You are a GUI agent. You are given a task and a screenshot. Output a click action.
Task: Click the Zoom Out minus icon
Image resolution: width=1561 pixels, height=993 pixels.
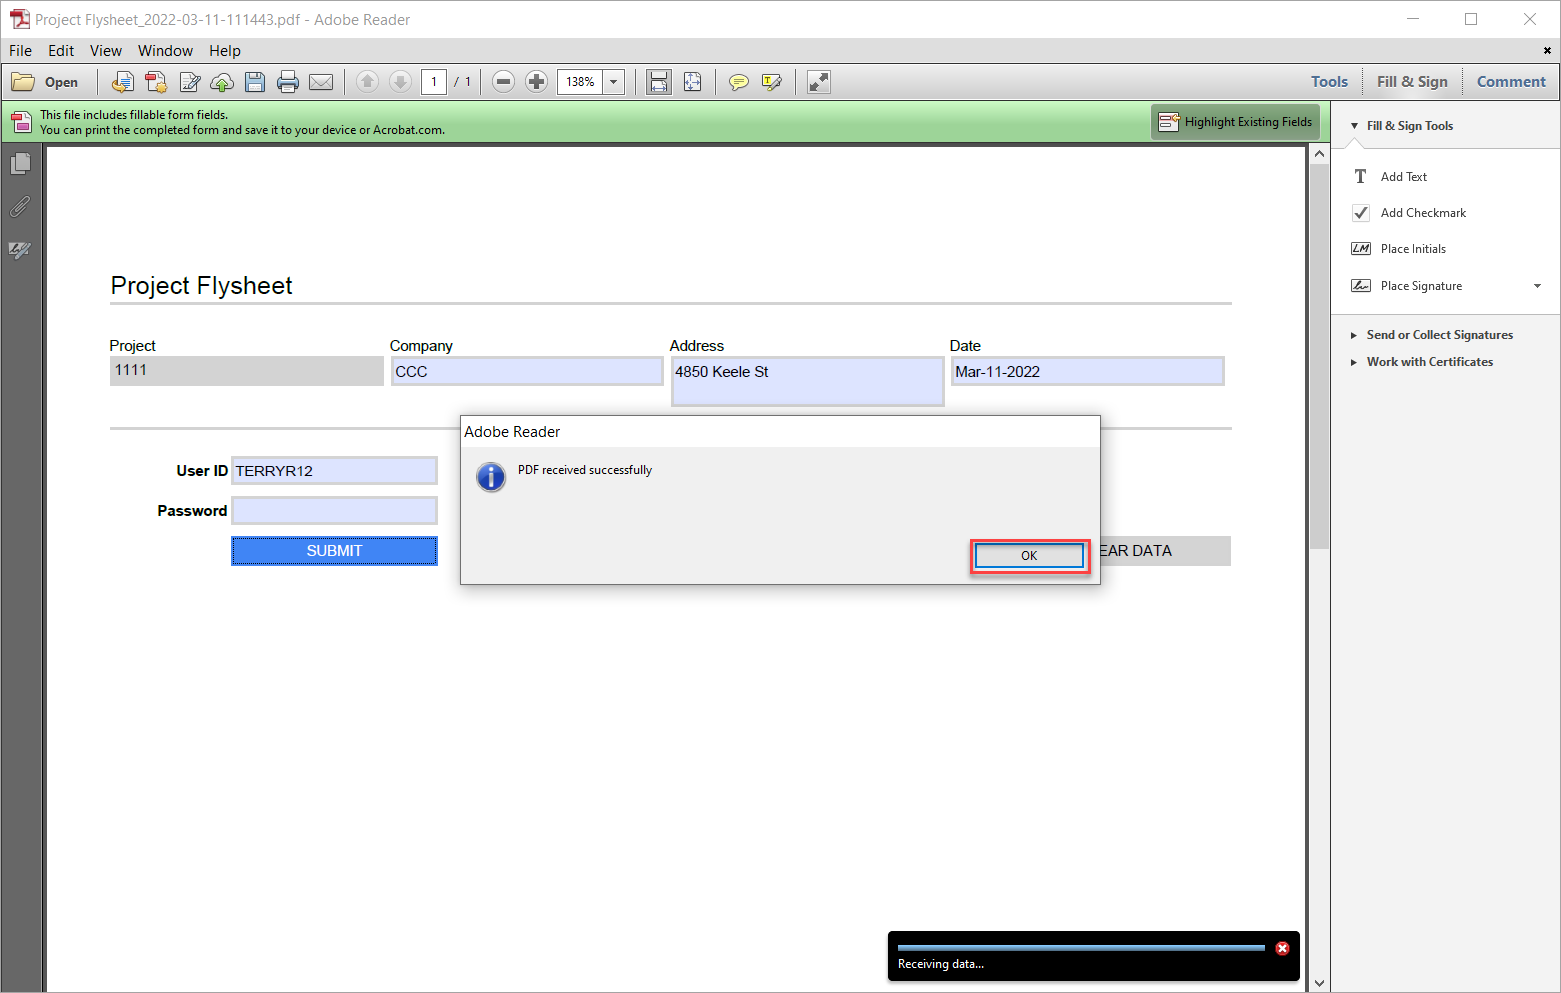[503, 81]
